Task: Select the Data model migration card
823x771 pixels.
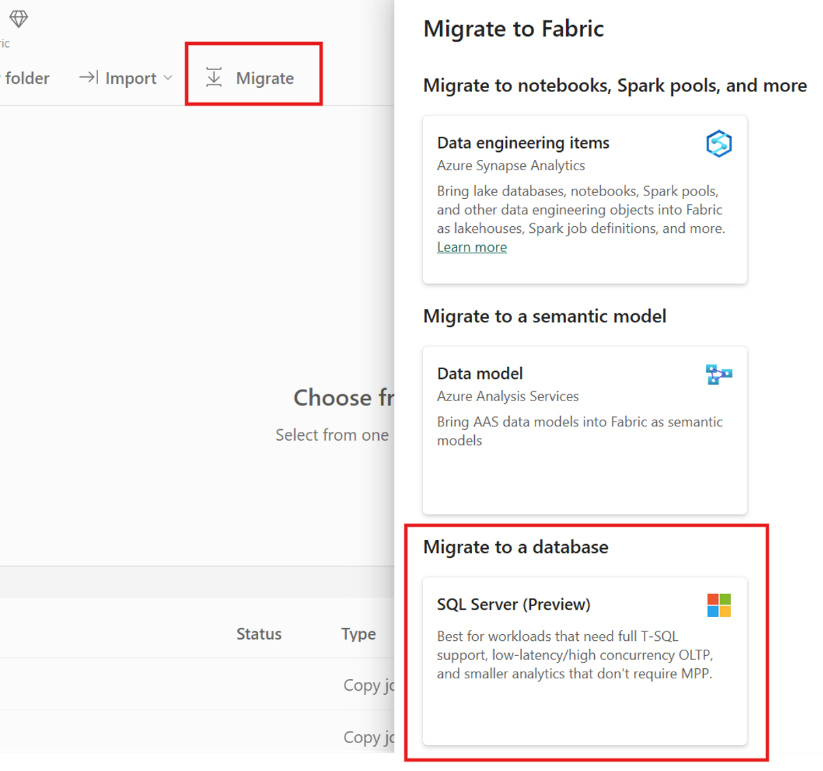Action: (584, 428)
